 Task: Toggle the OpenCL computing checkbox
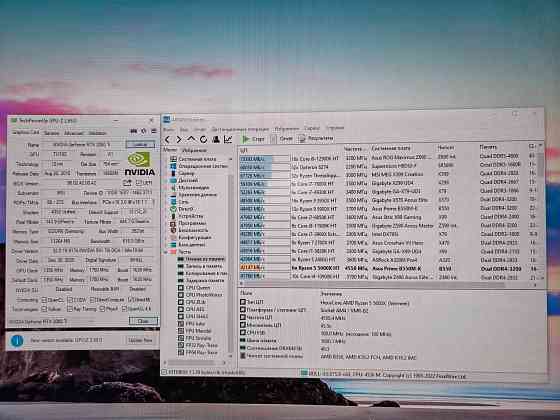[44, 299]
